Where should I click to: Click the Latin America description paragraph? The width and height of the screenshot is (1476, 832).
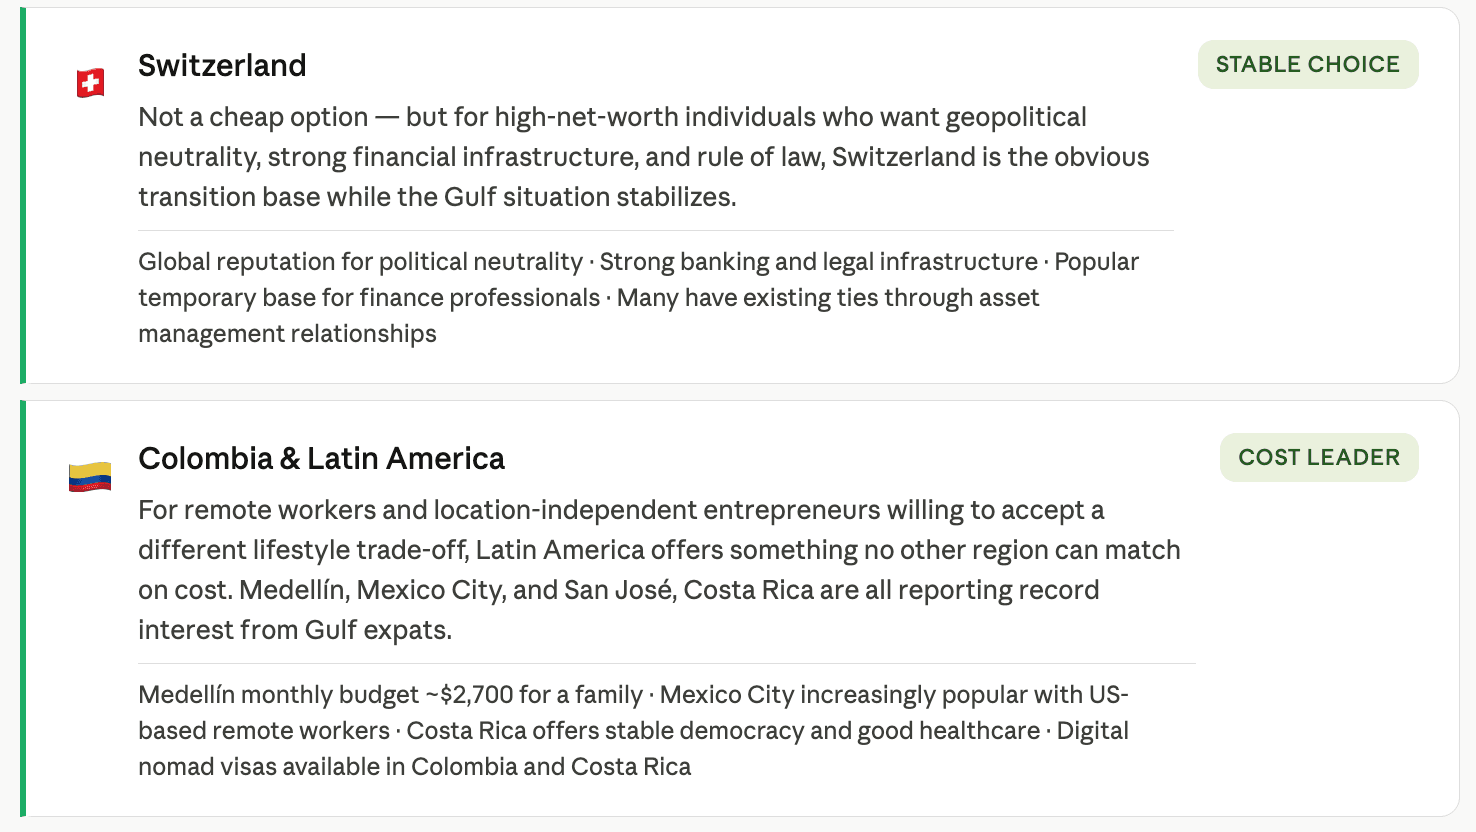[x=659, y=570]
